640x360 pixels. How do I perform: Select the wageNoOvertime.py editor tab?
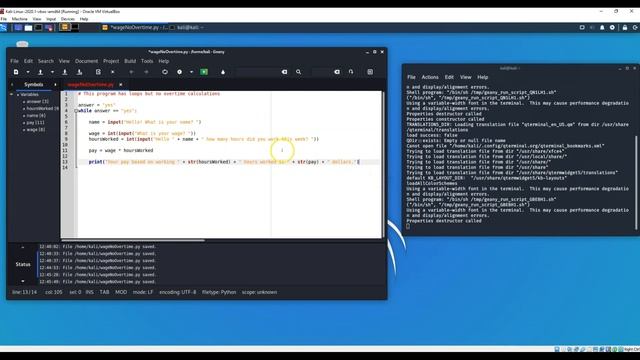tap(91, 84)
